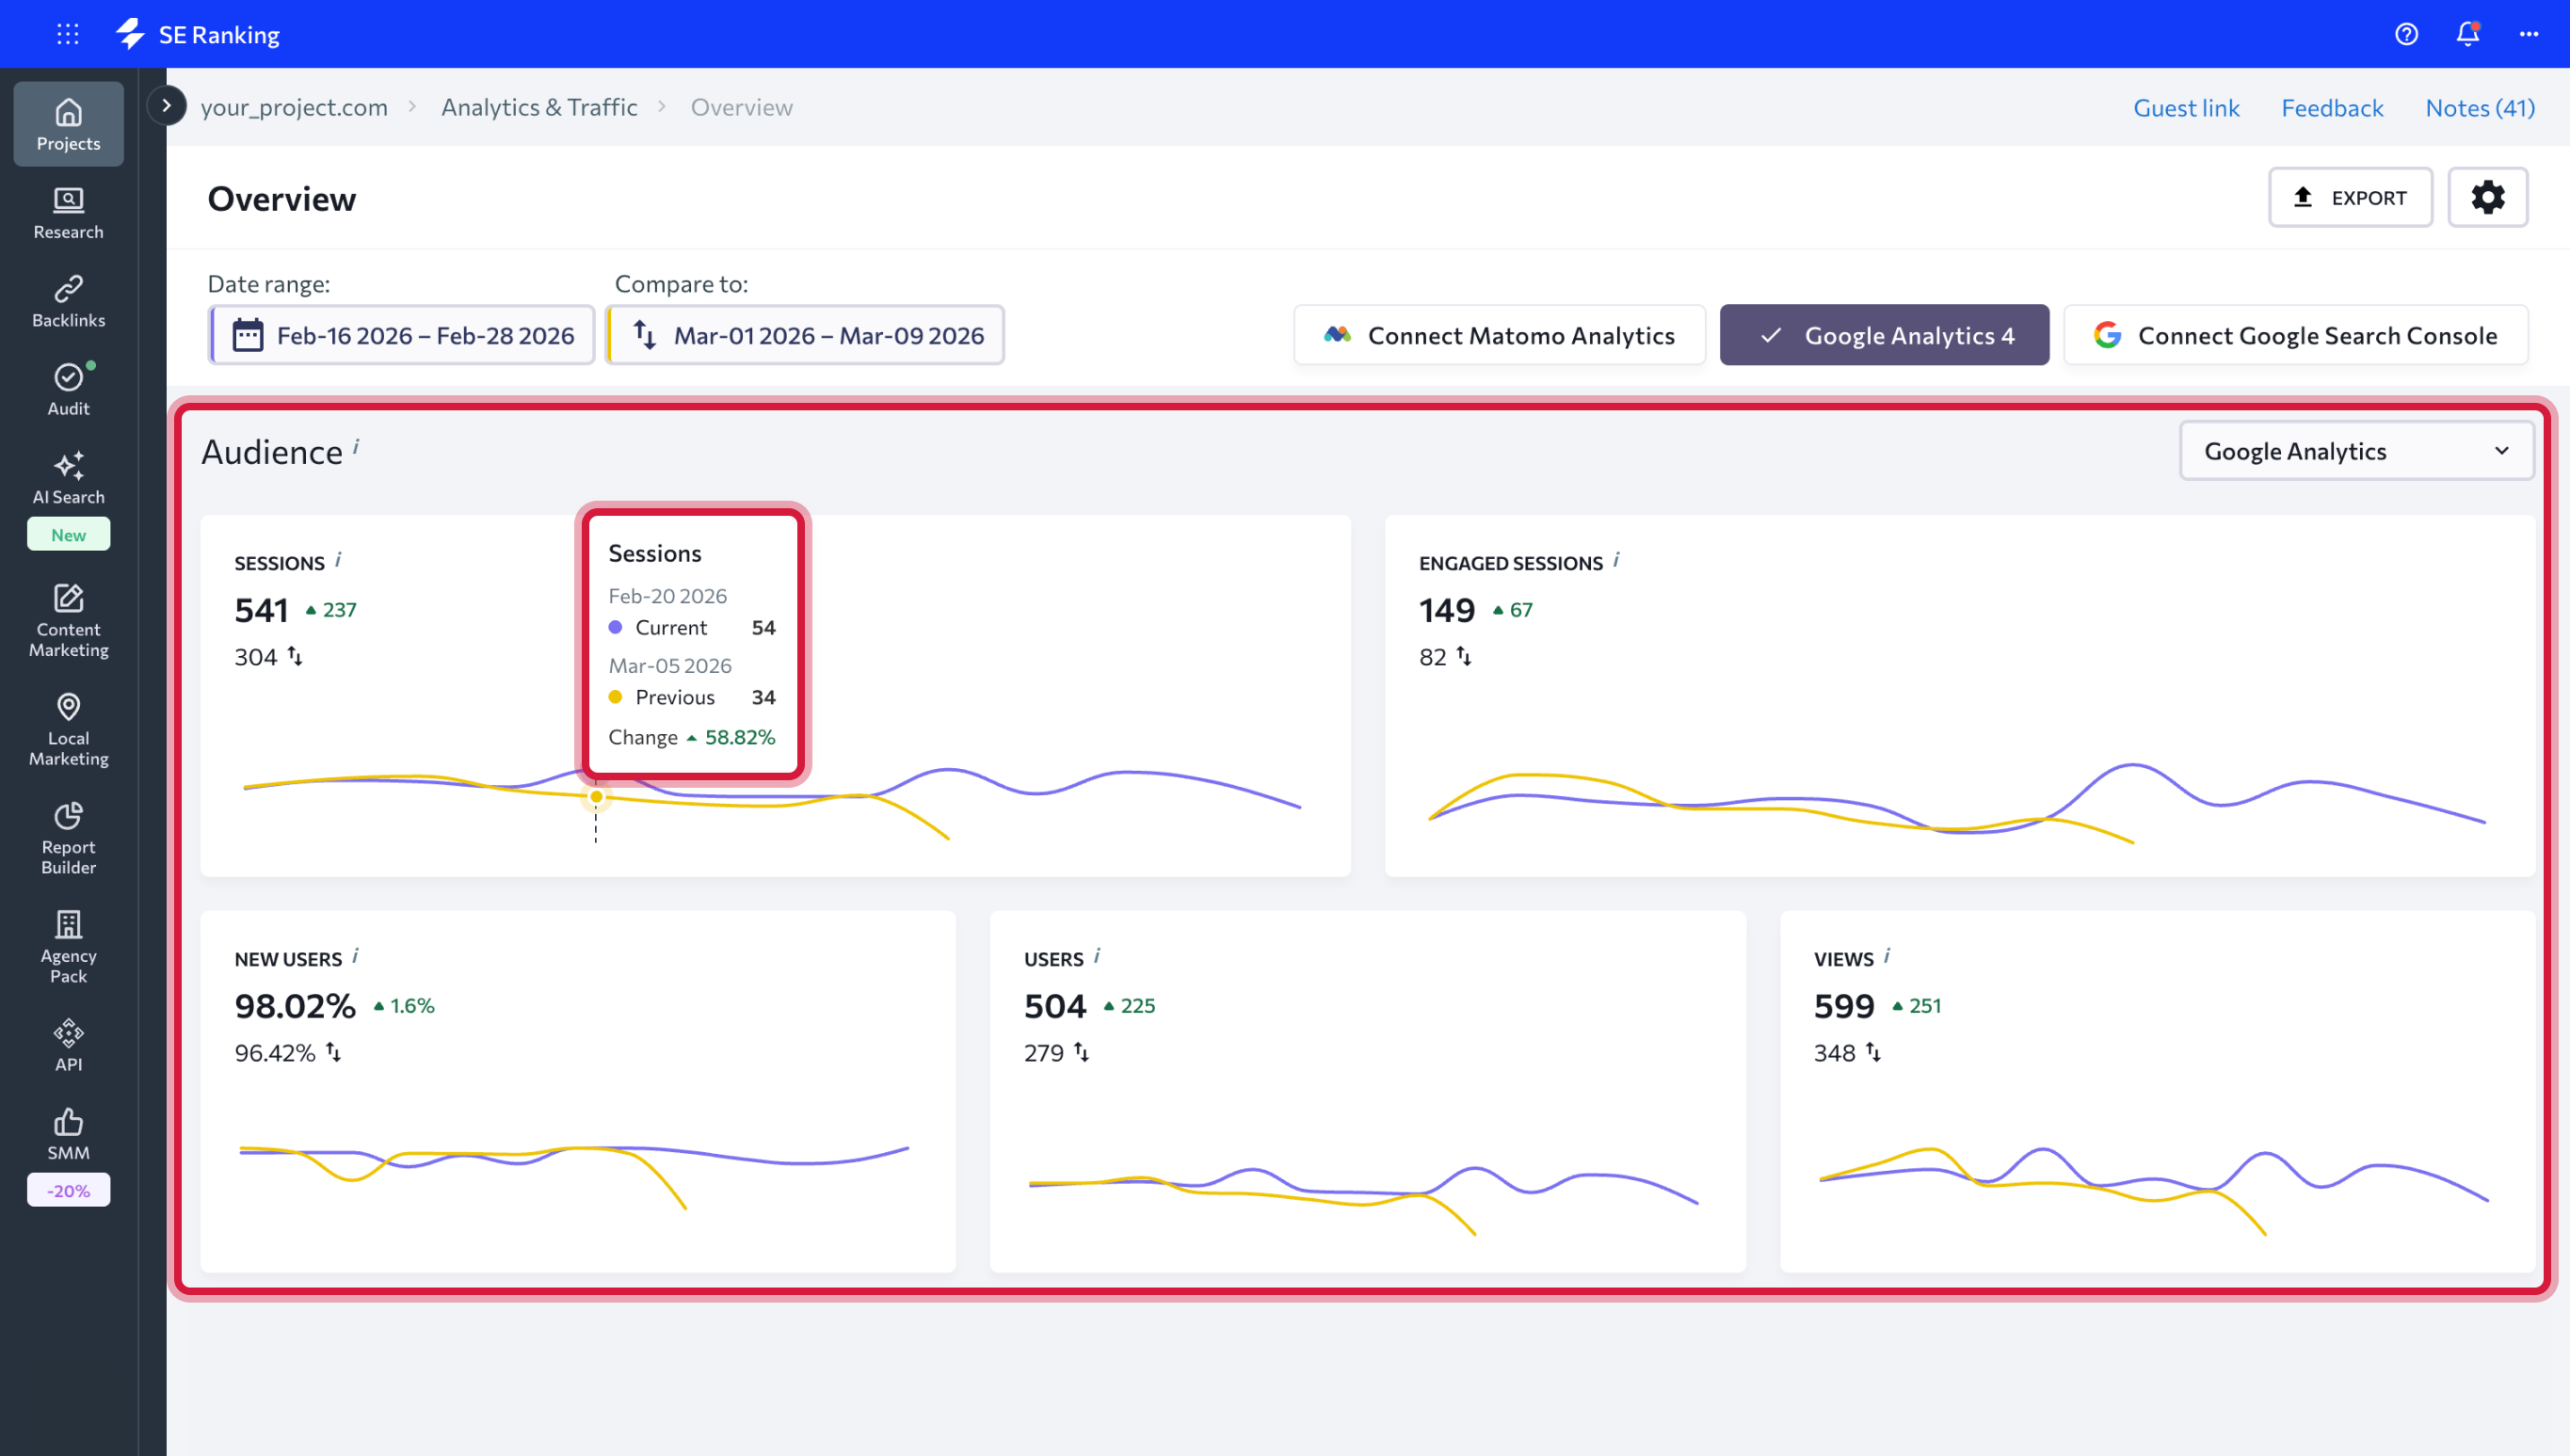This screenshot has height=1456, width=2570.
Task: Open the Guest link
Action: pyautogui.click(x=2186, y=107)
